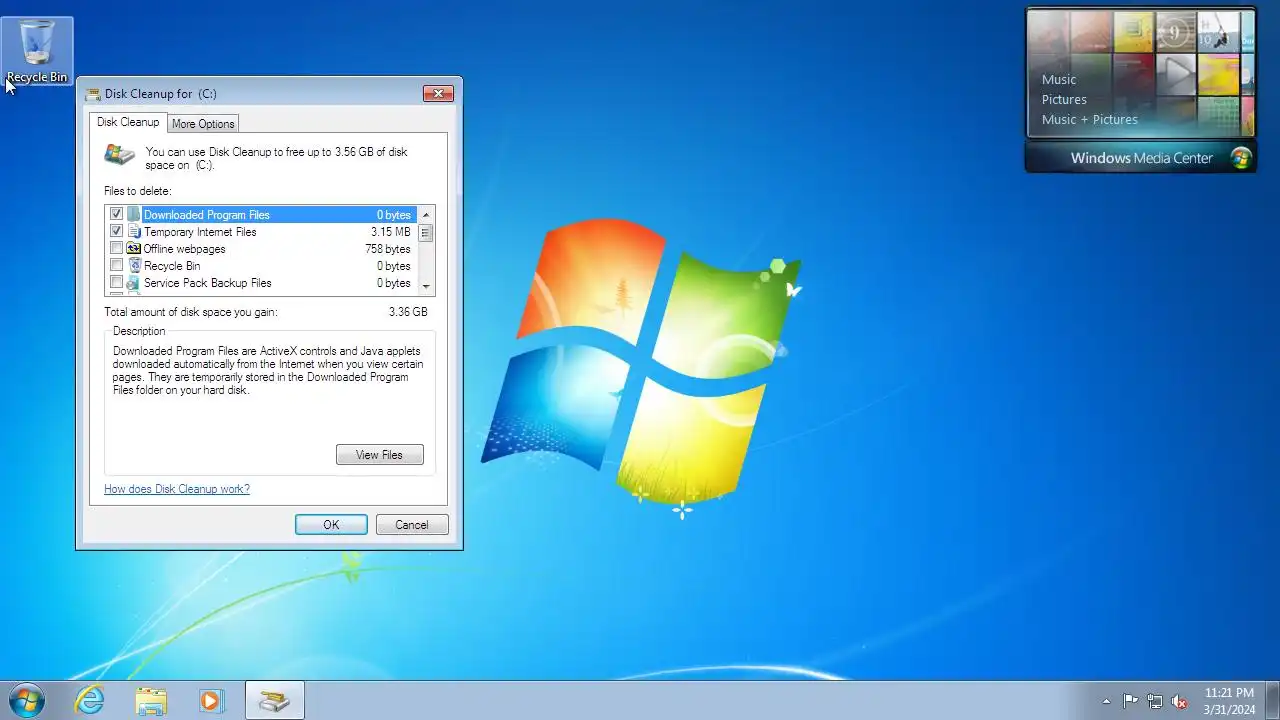
Task: Open the Action Center flag icon
Action: 1130,701
